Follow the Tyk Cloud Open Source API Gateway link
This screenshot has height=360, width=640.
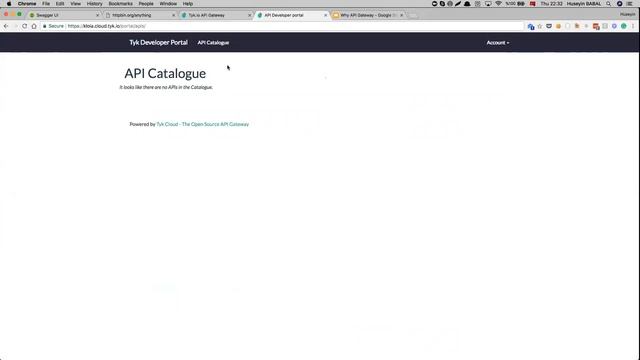coord(202,124)
